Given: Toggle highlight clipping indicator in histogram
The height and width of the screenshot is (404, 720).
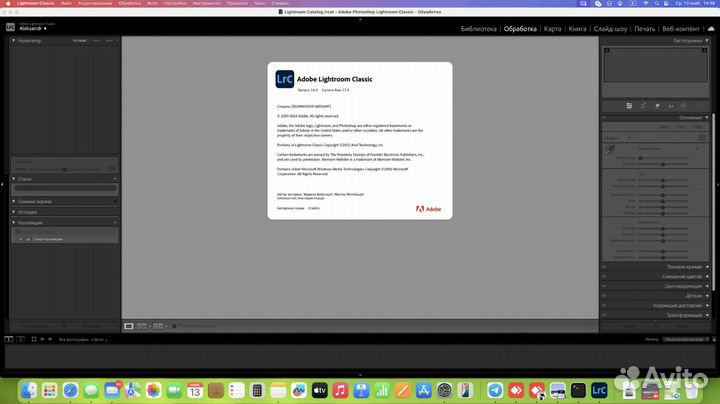Looking at the screenshot, I should click(704, 50).
